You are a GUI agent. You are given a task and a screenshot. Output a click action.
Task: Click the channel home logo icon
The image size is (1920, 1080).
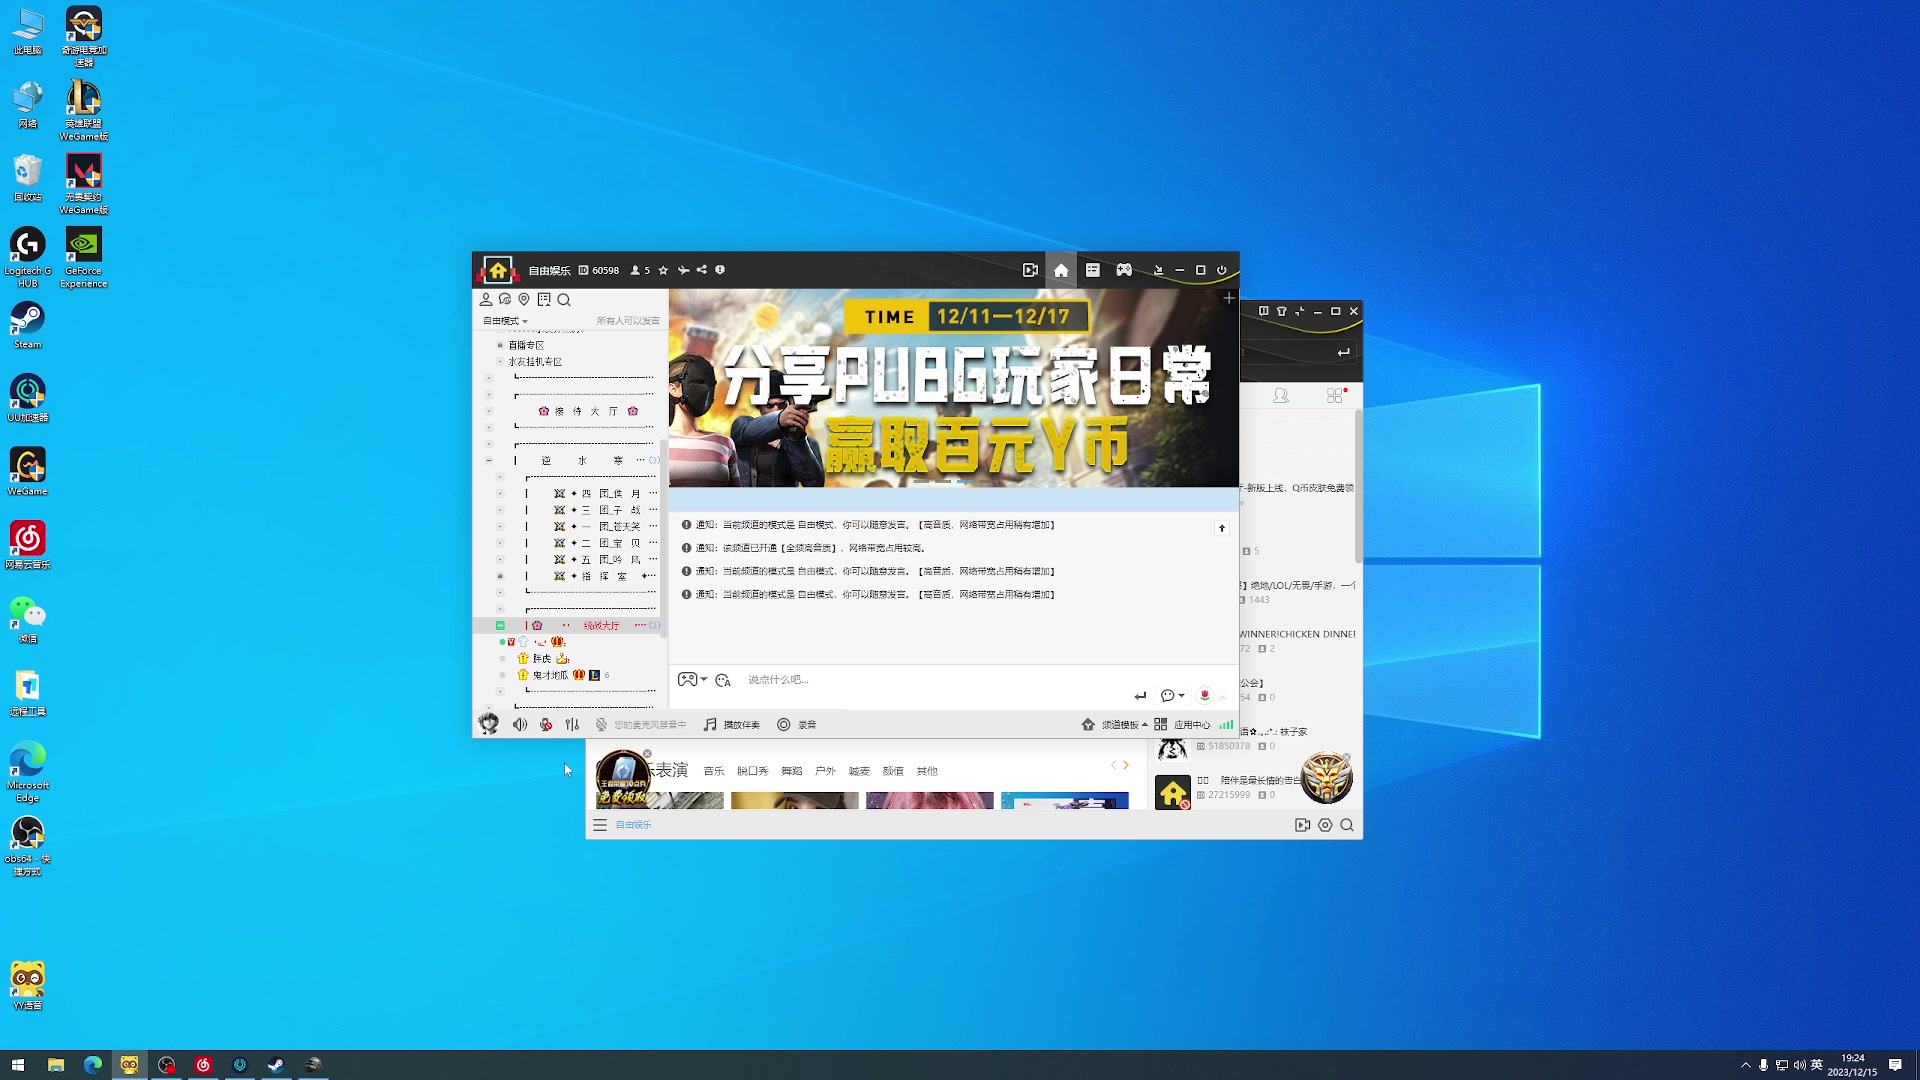pyautogui.click(x=498, y=270)
